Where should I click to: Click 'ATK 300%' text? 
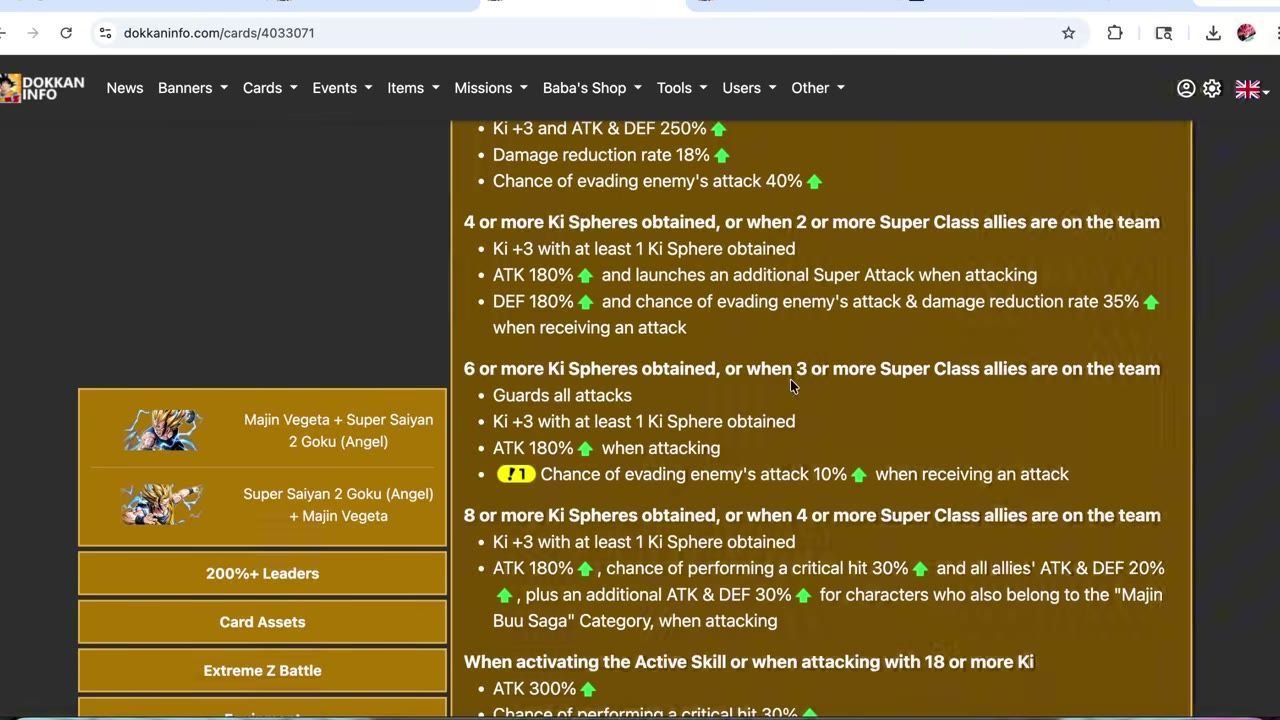click(534, 689)
